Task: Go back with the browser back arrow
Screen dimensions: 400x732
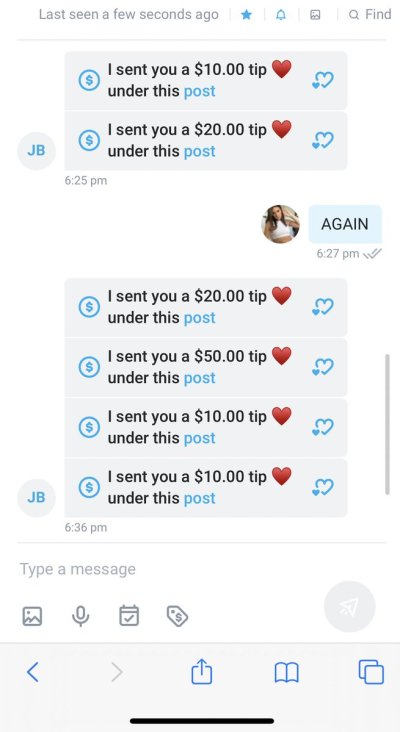Action: coord(33,672)
